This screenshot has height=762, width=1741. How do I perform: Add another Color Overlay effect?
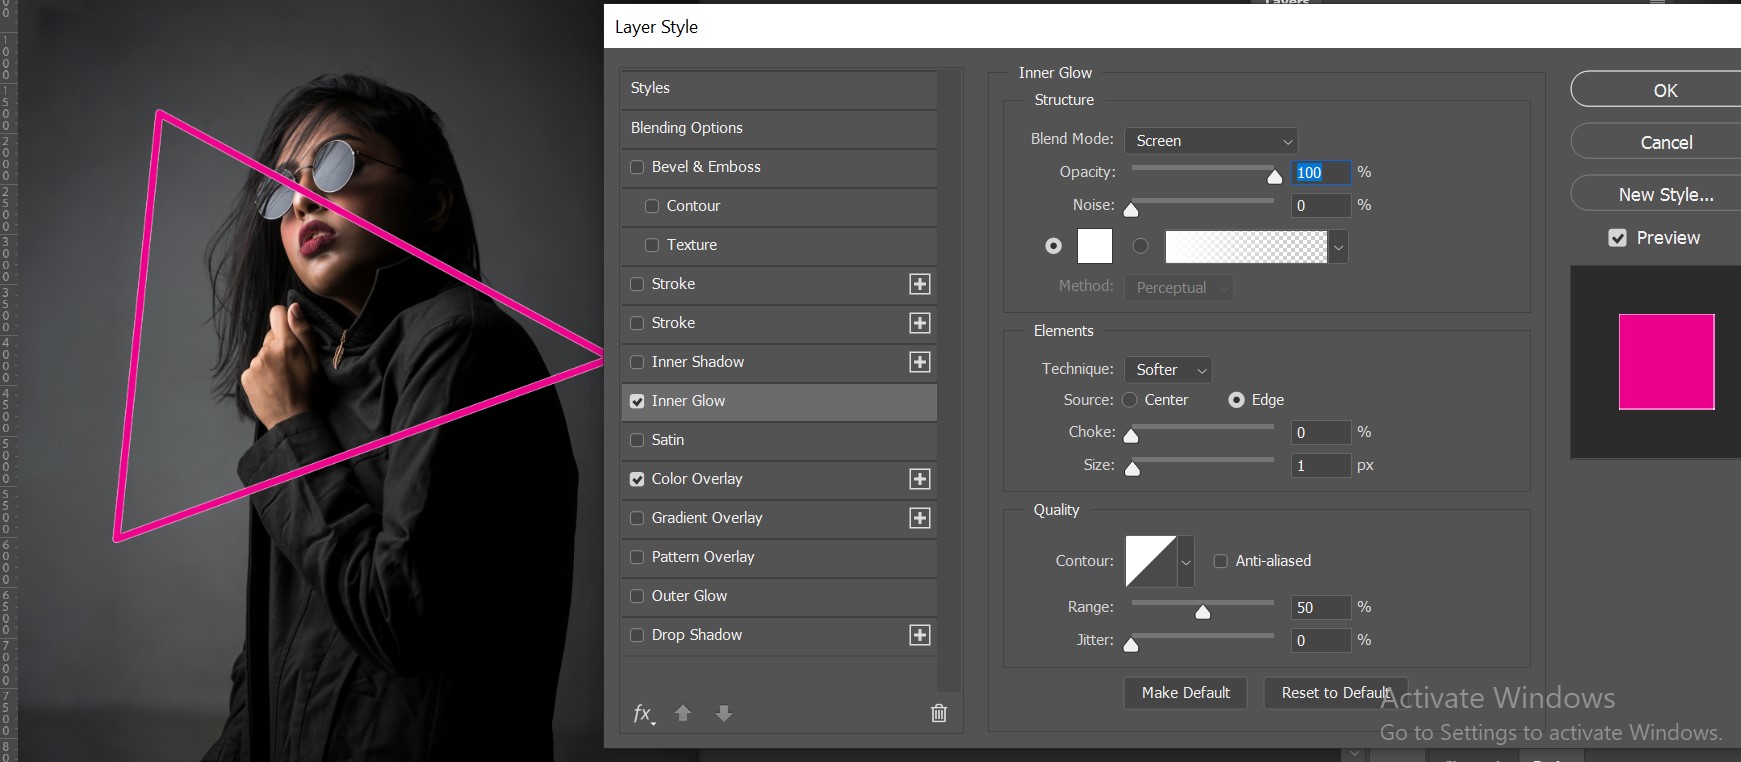920,479
